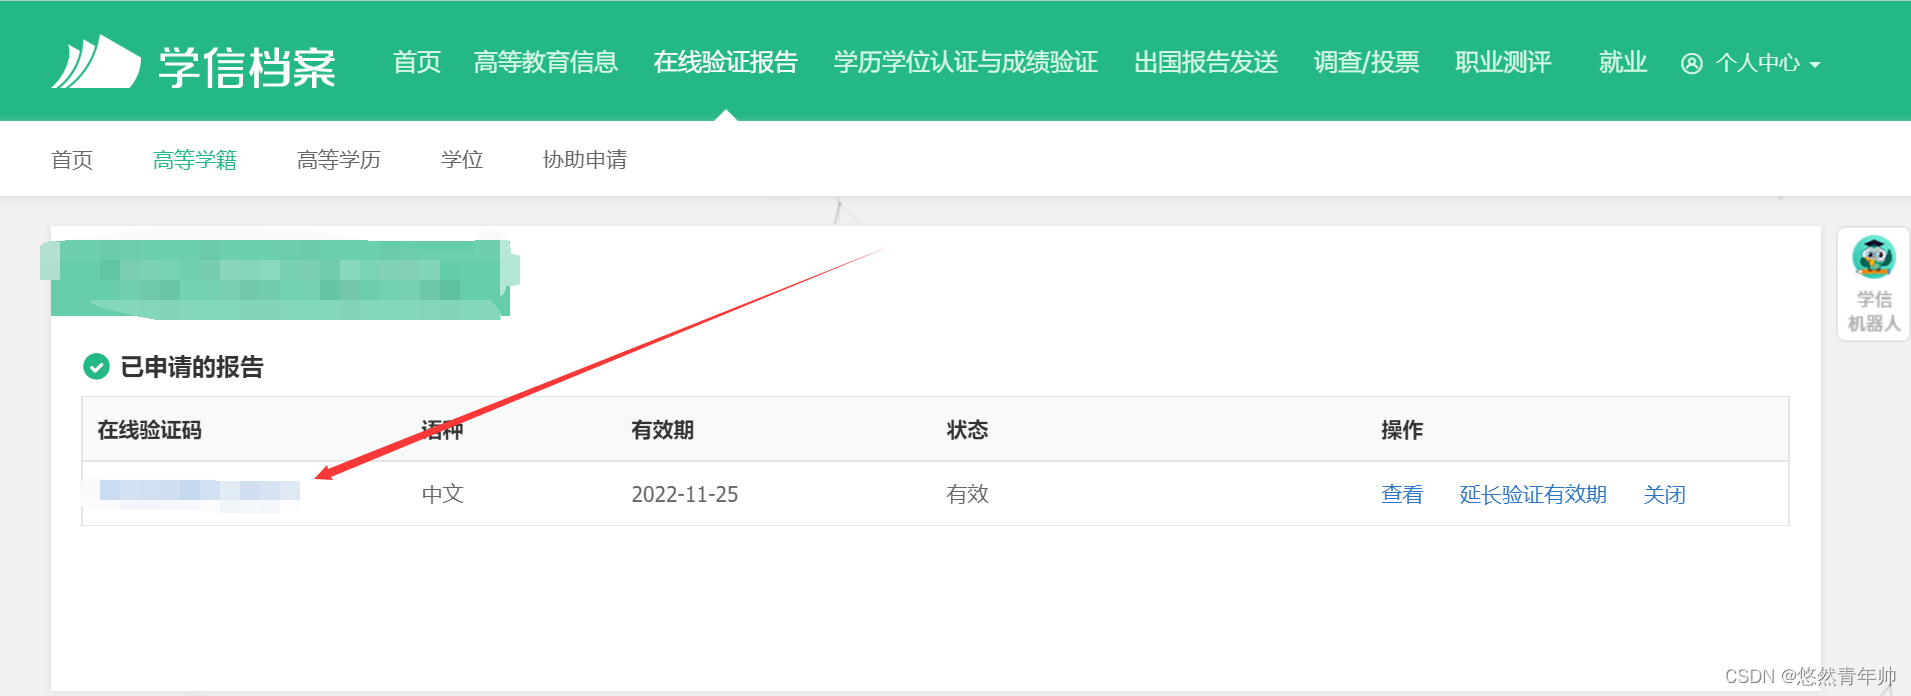The image size is (1911, 696).
Task: Click the 有效期 column header
Action: pos(663,430)
